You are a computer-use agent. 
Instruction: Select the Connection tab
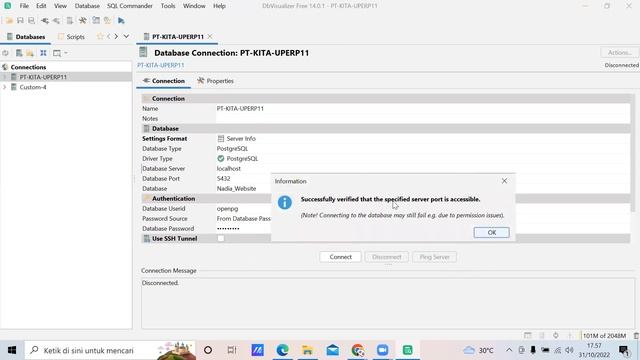click(164, 81)
